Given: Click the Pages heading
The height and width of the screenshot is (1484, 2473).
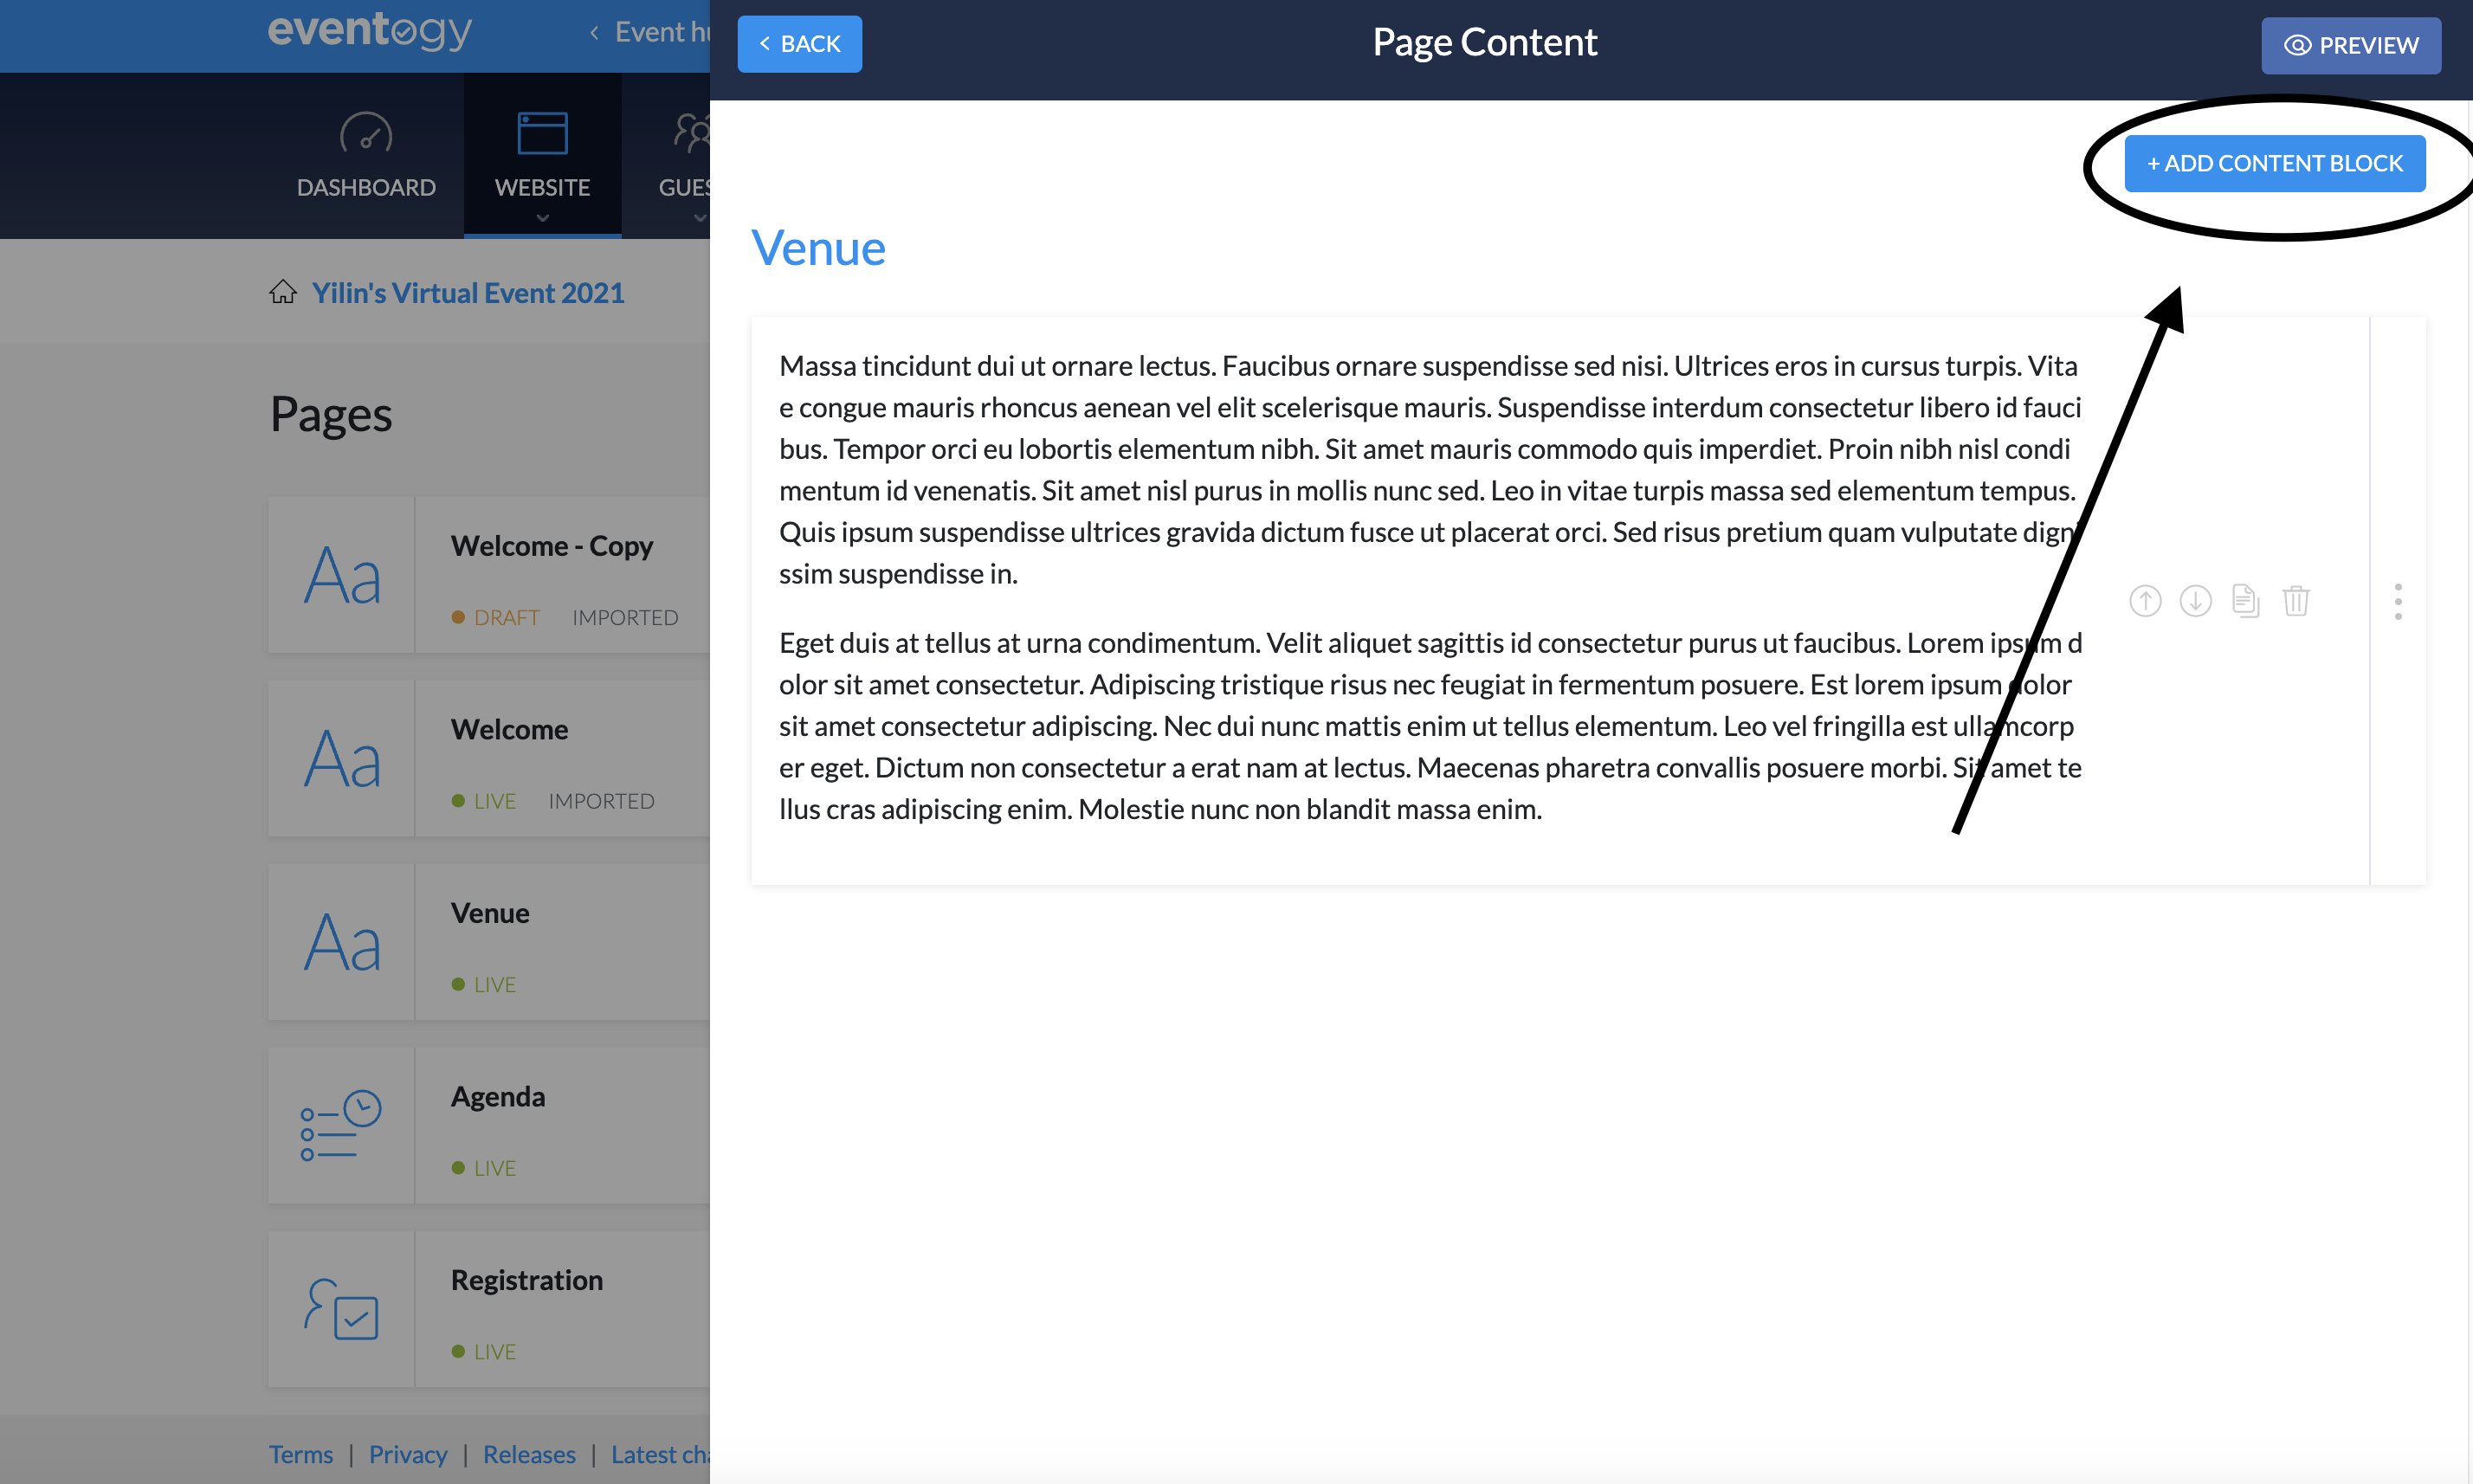Looking at the screenshot, I should [331, 414].
